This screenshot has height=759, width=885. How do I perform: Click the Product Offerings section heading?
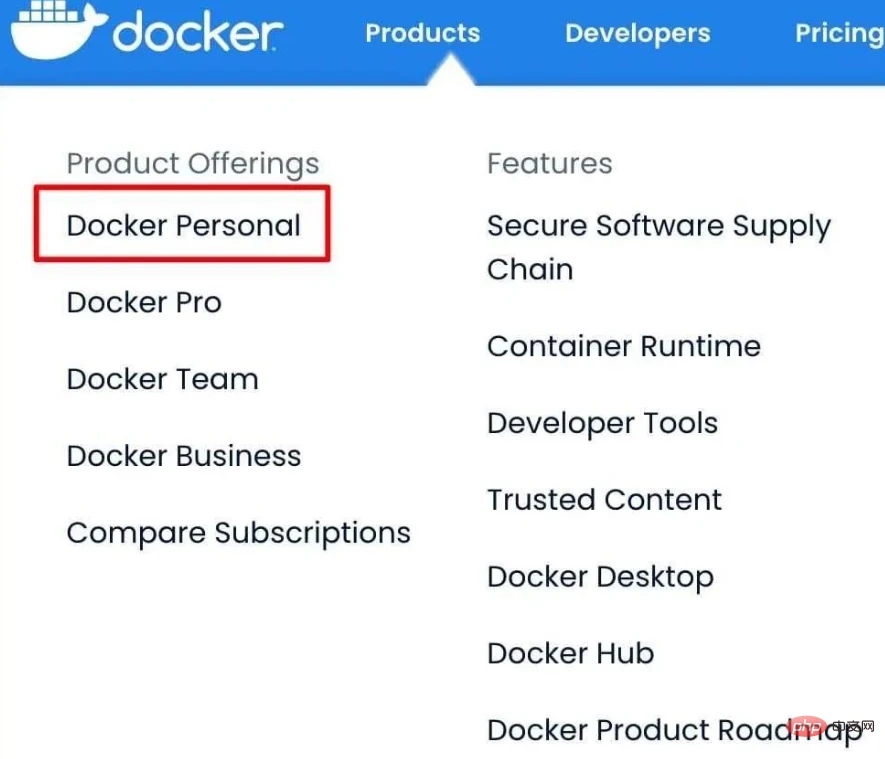(x=193, y=165)
